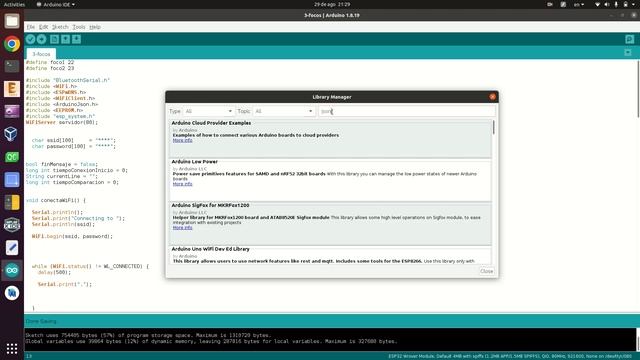Click the volume speaker icon in top bar
Viewport: 640px width, 360px height.
pyautogui.click(x=607, y=4)
